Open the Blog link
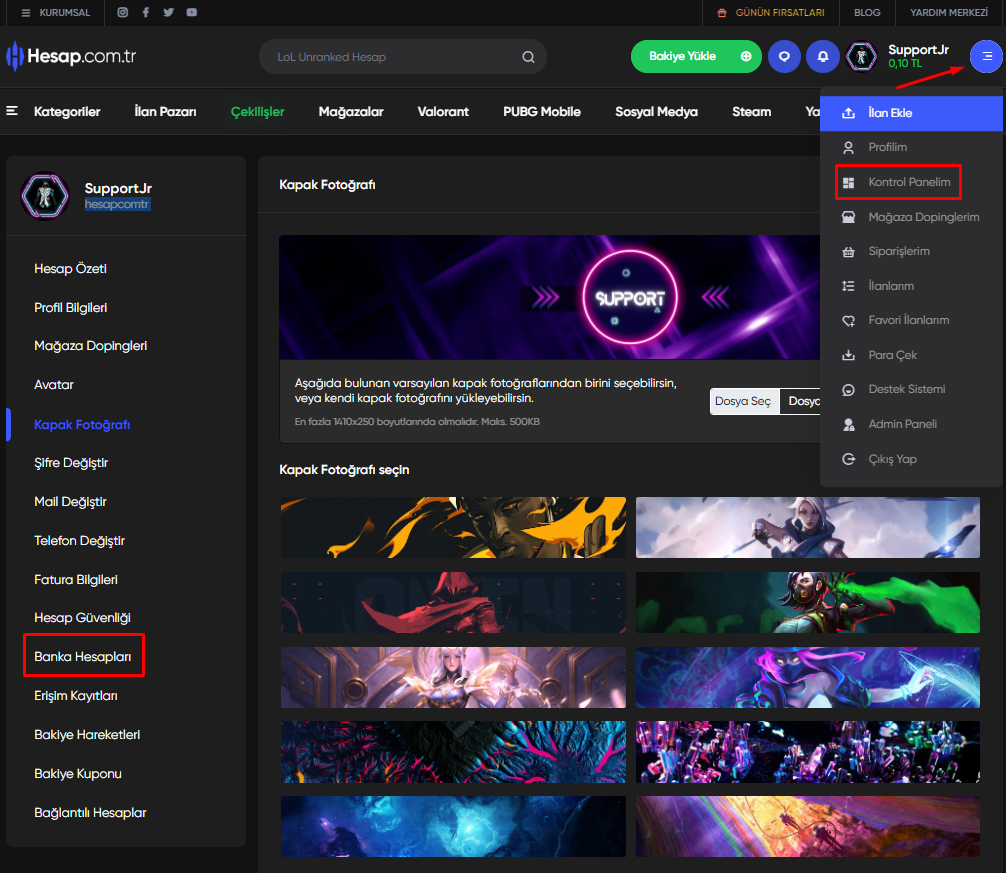 [x=867, y=13]
